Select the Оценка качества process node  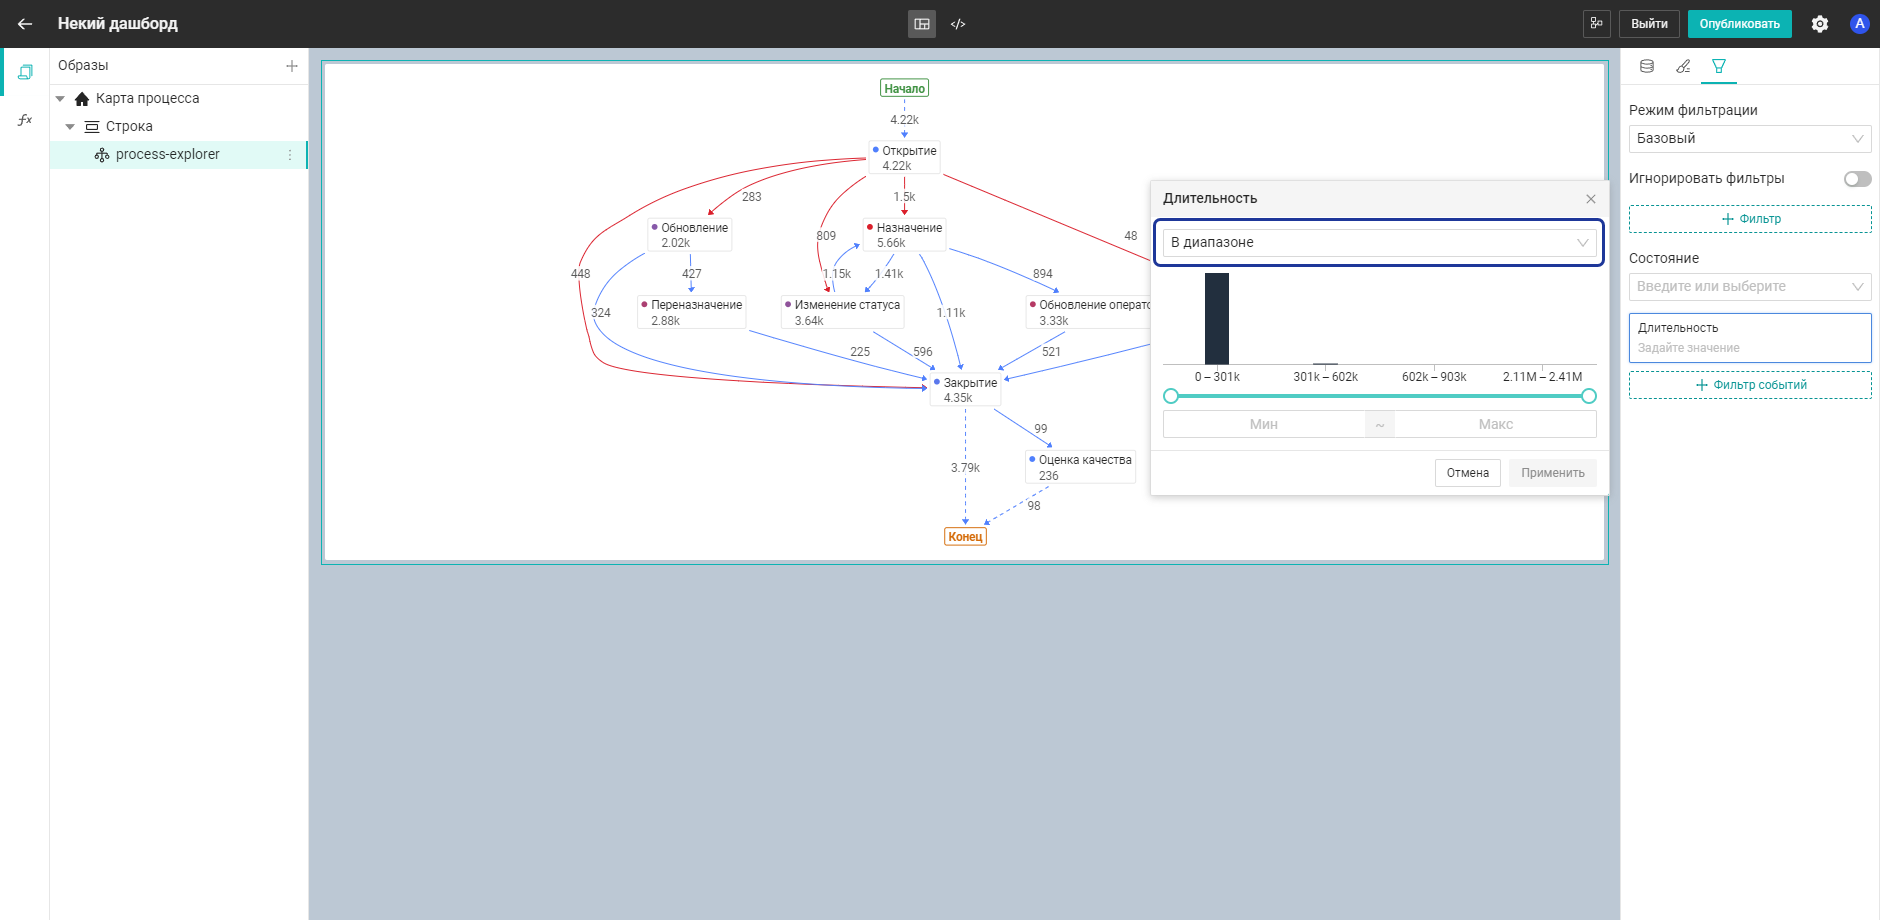(x=1080, y=467)
